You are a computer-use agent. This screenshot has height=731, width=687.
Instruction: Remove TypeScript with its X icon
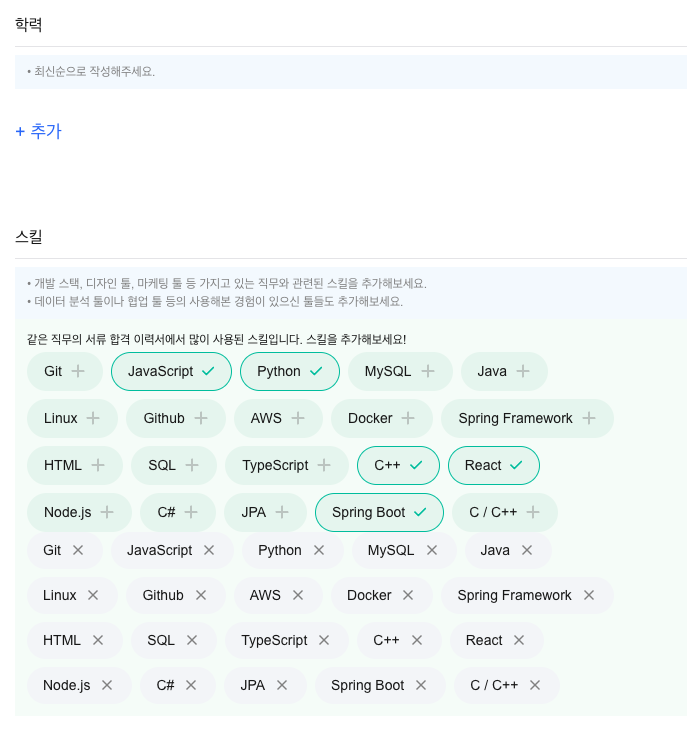[x=324, y=641]
